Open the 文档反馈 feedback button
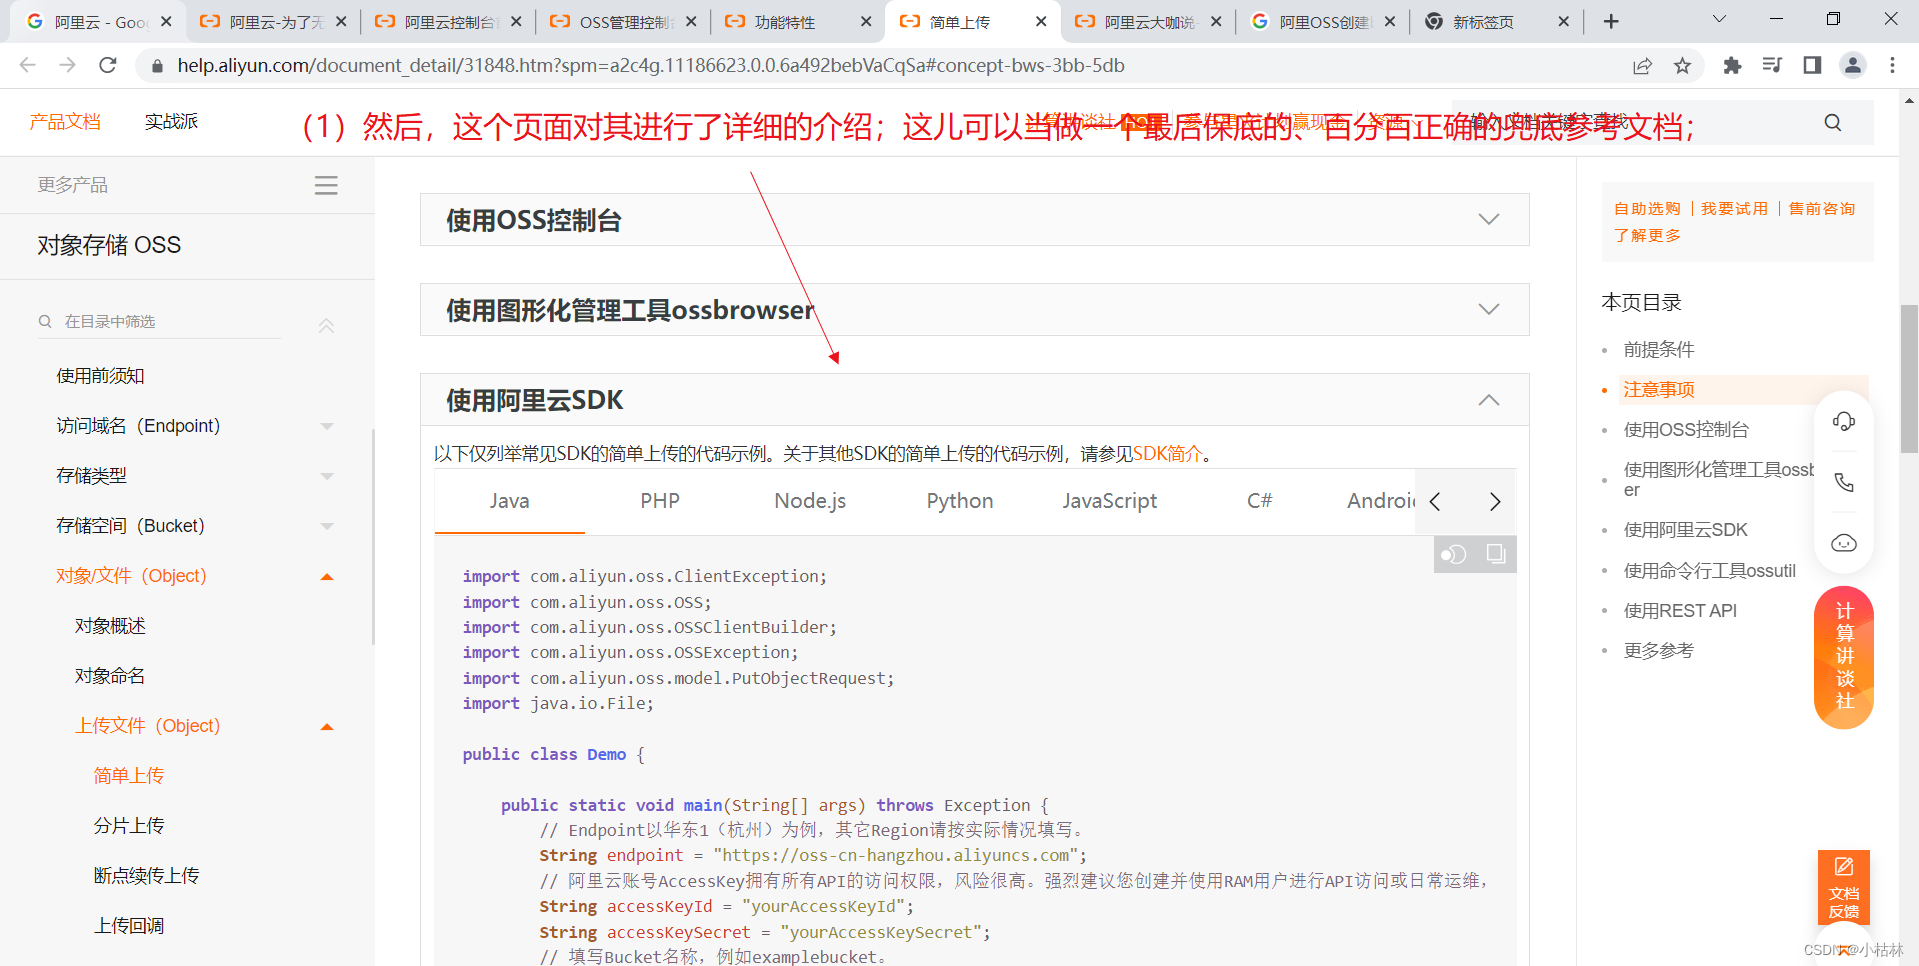This screenshot has width=1919, height=966. pos(1844,887)
